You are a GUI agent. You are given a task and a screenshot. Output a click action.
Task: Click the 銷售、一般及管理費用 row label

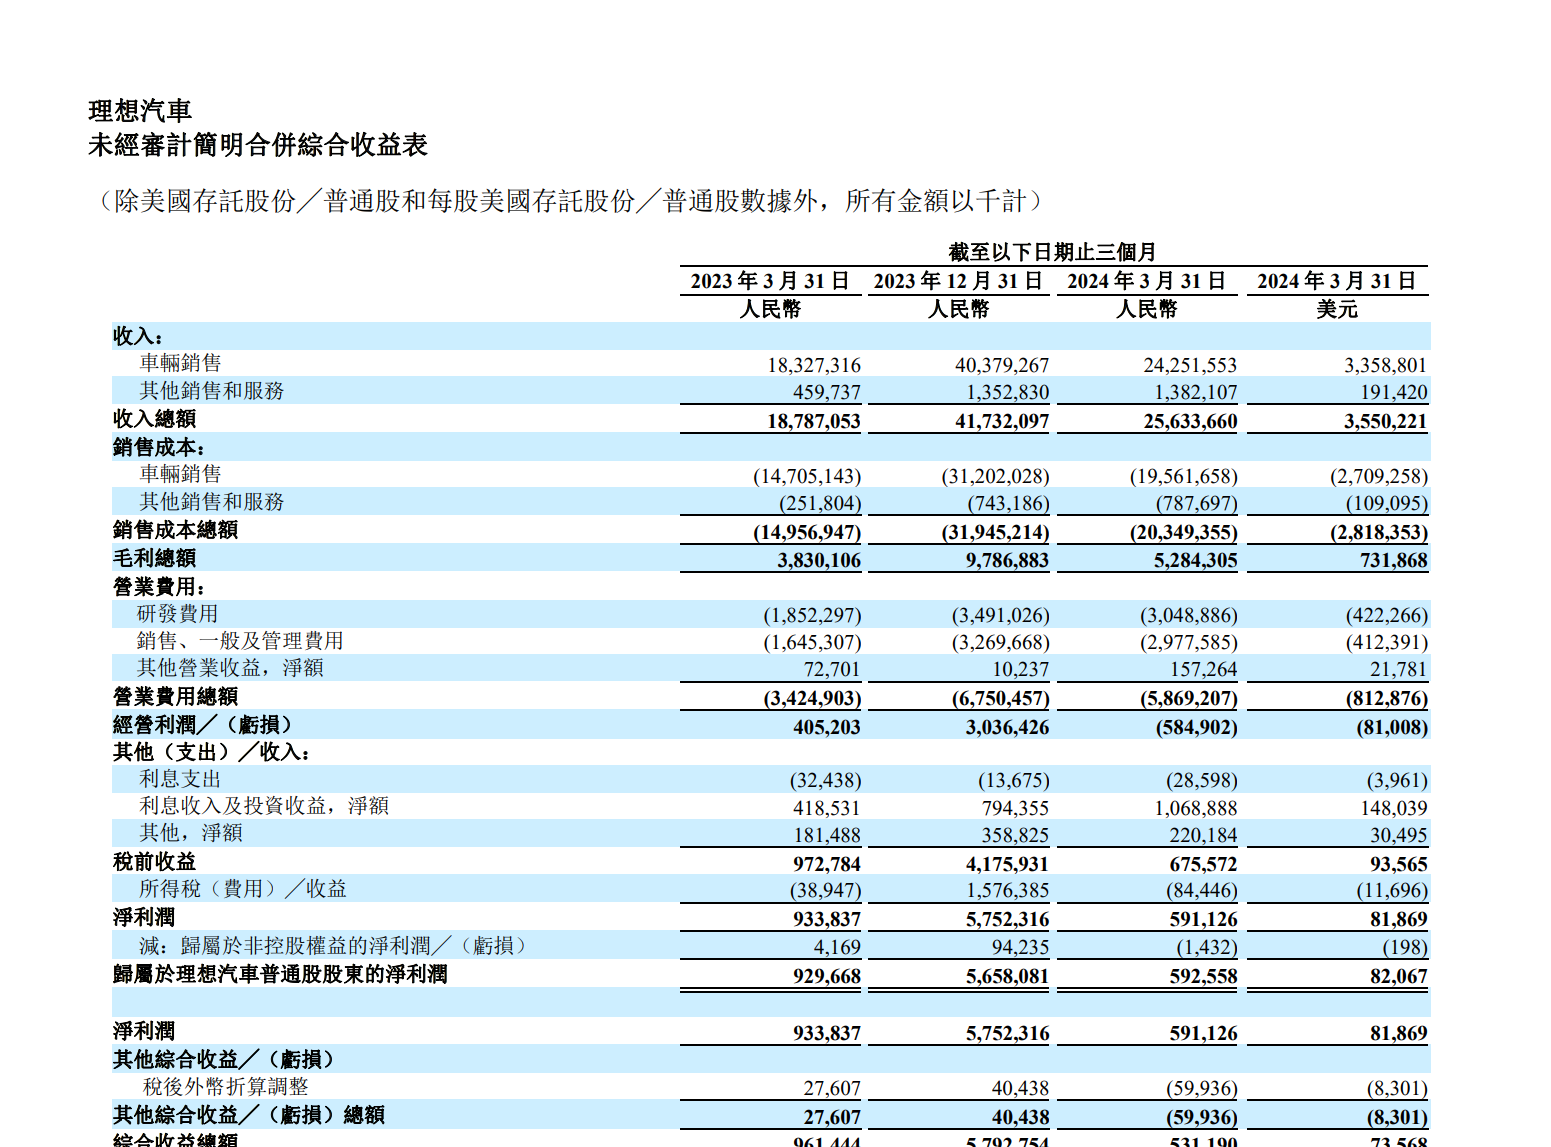tap(240, 640)
